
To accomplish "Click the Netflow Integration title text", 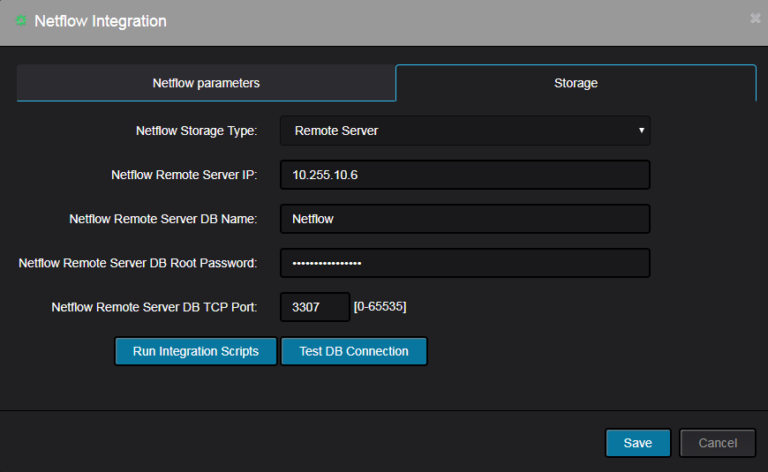I will point(100,21).
